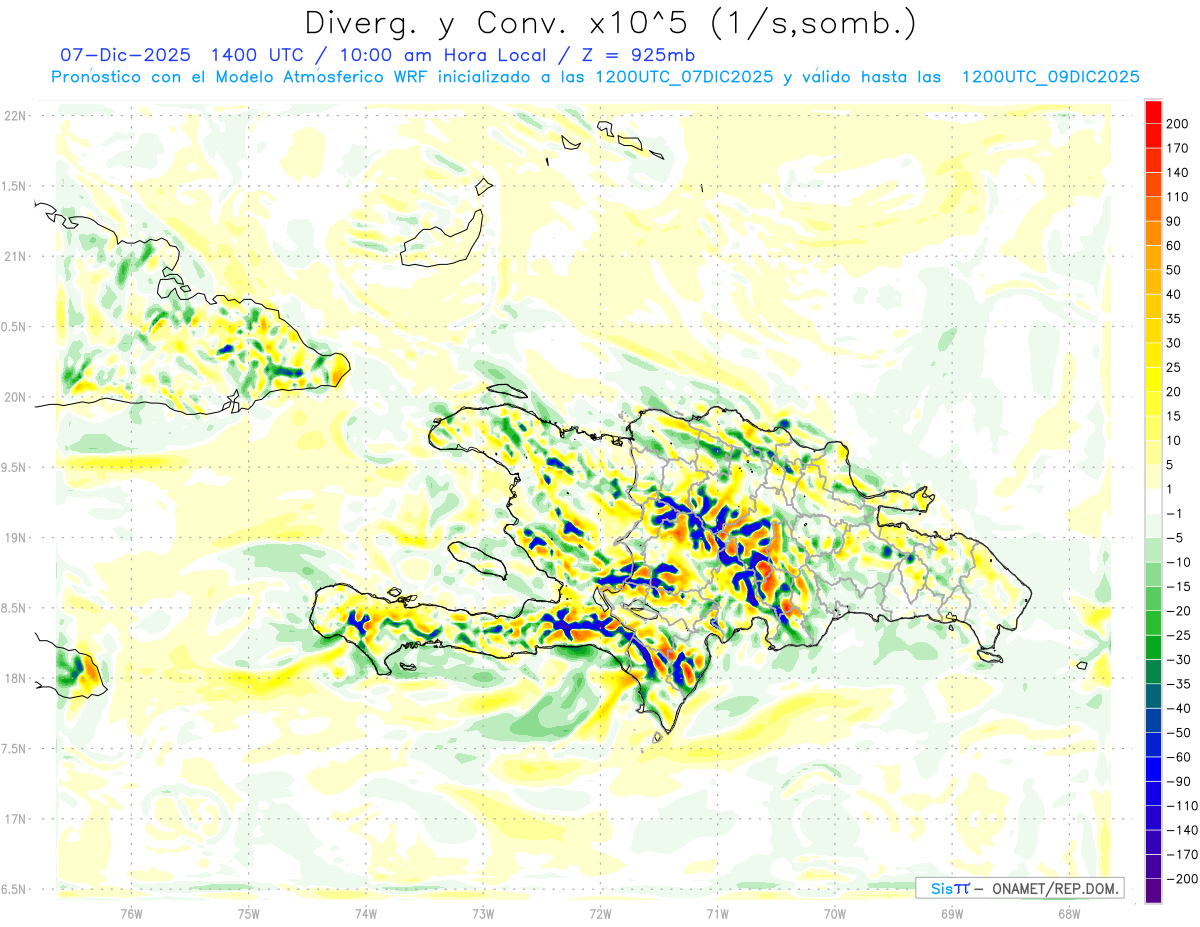Click the "9.5N" axis label
The image size is (1200, 927).
15,467
